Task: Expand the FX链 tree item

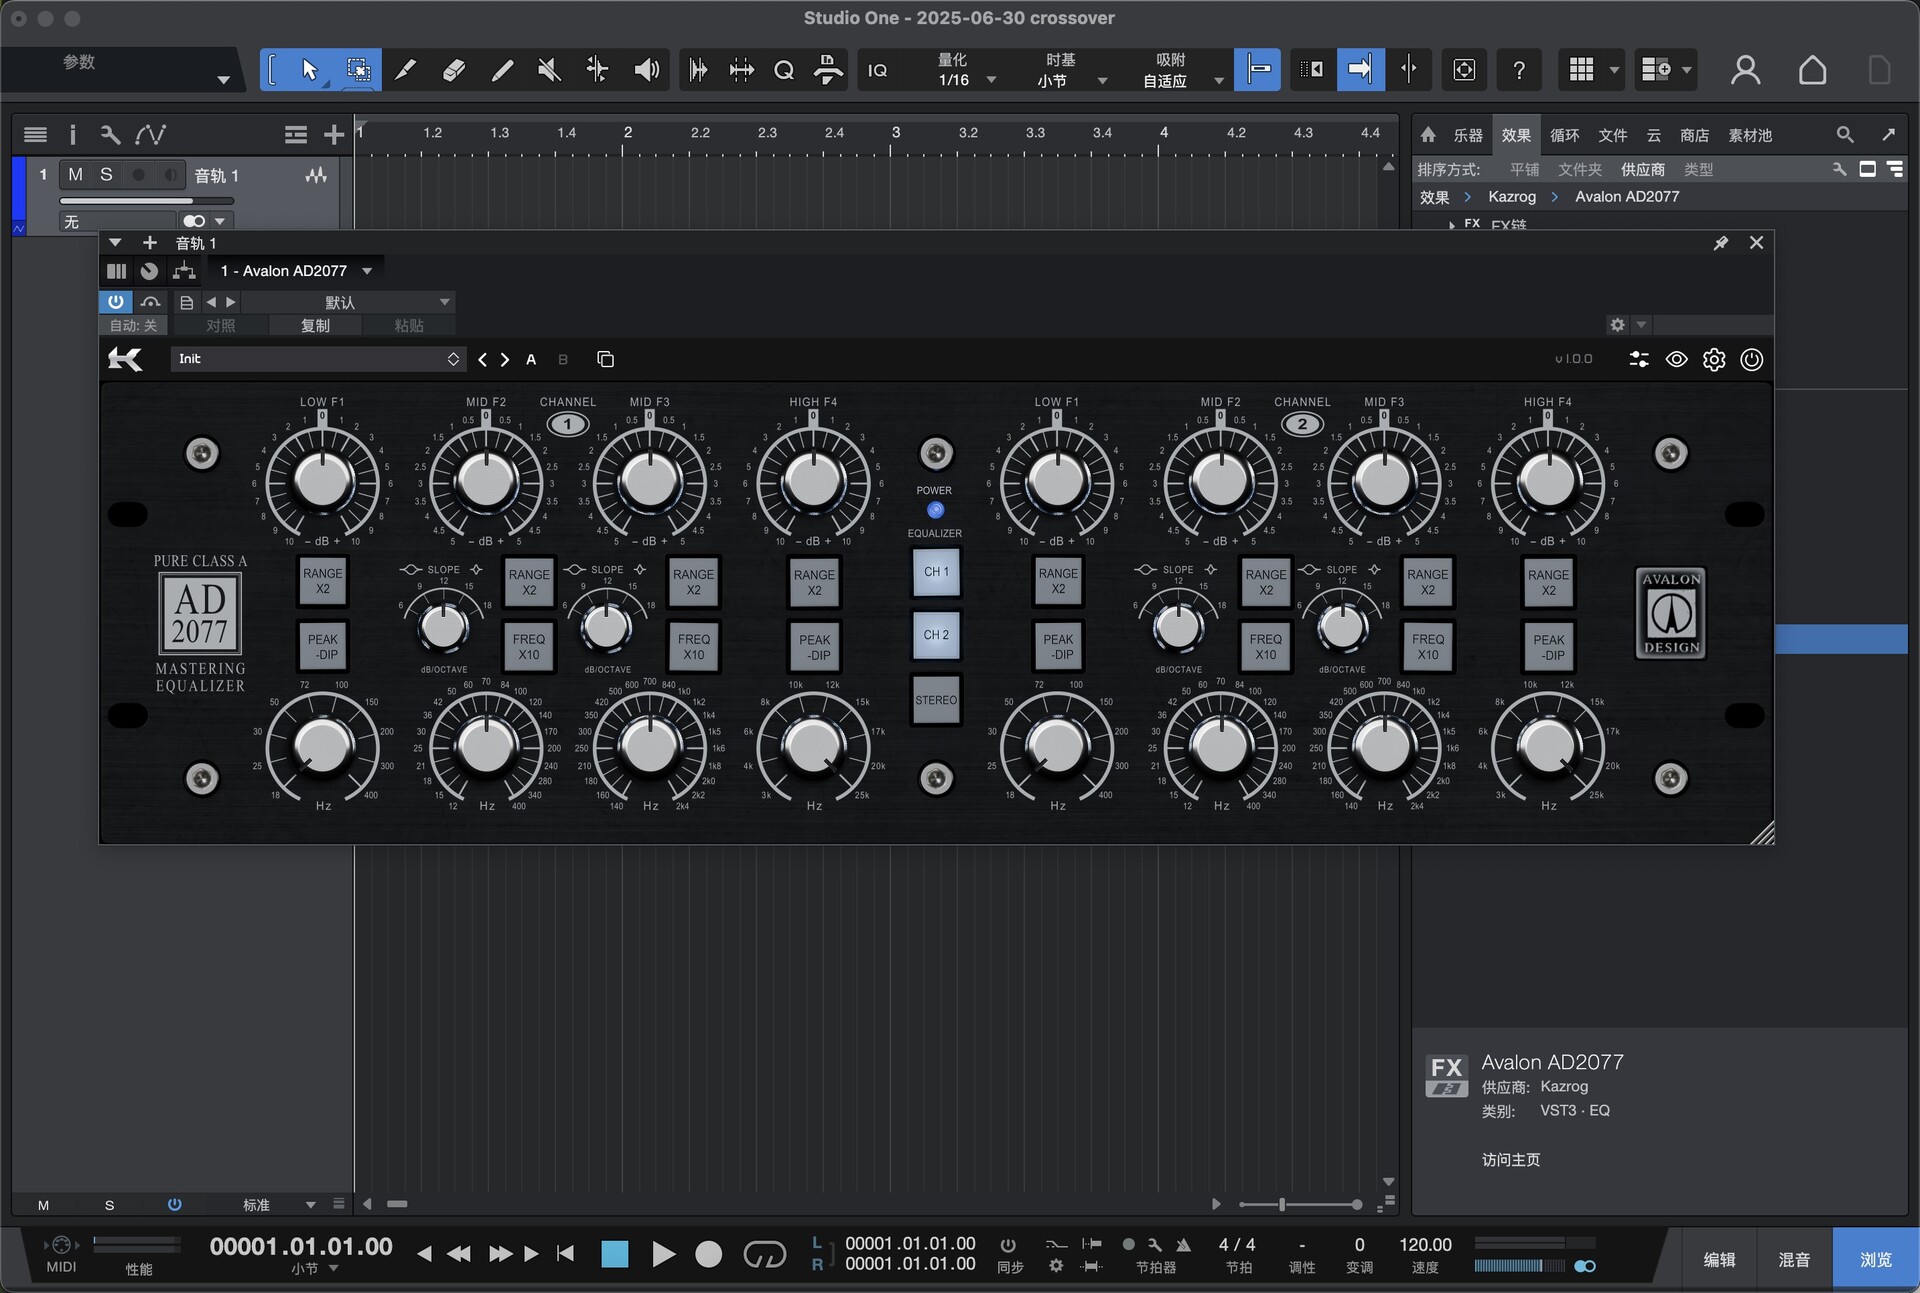Action: point(1452,226)
